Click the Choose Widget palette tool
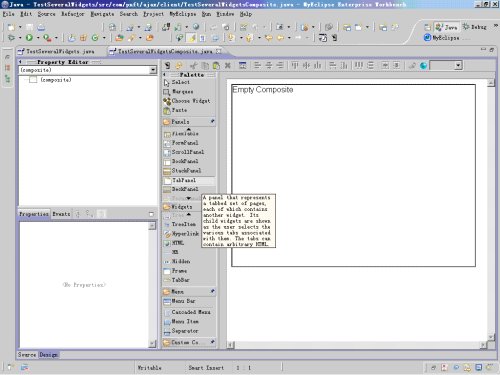Viewport: 500px width, 375px height. [x=187, y=101]
